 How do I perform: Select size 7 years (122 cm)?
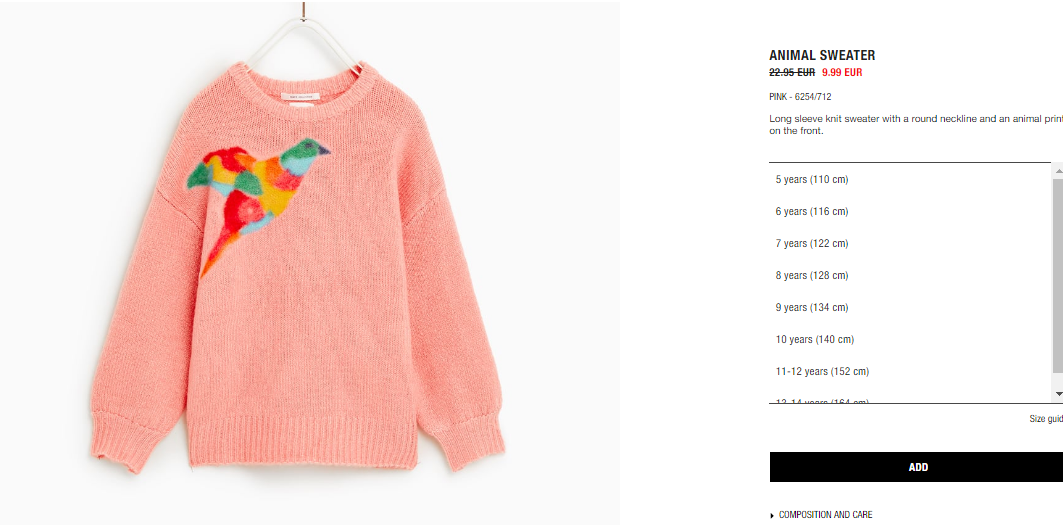910,243
